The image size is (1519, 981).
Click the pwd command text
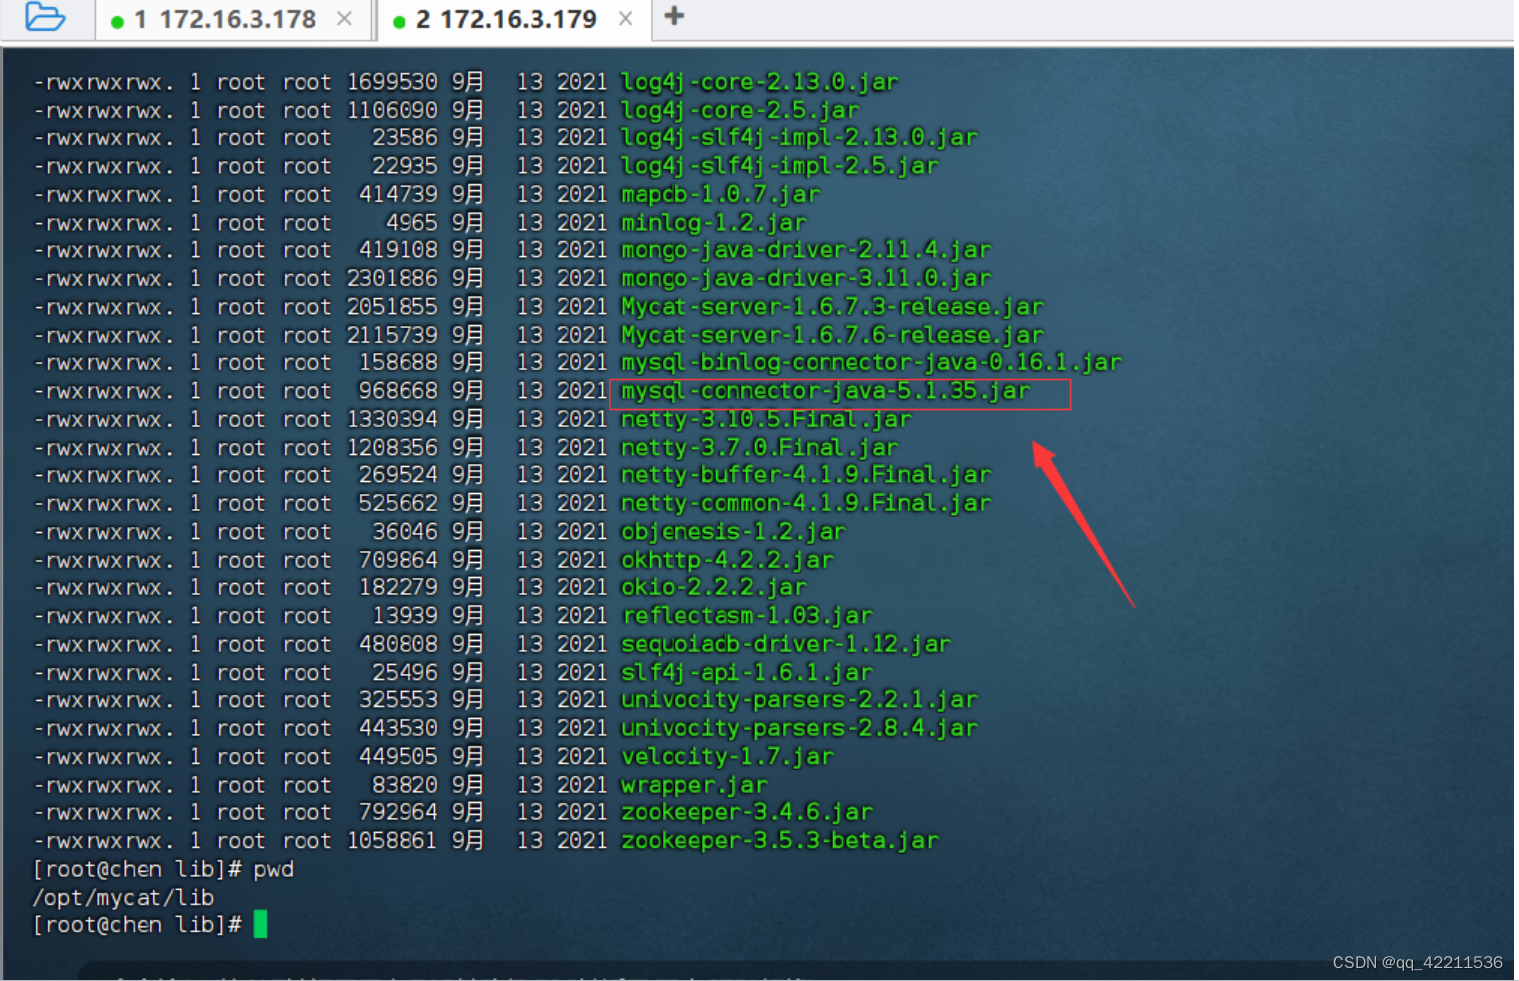point(273,870)
